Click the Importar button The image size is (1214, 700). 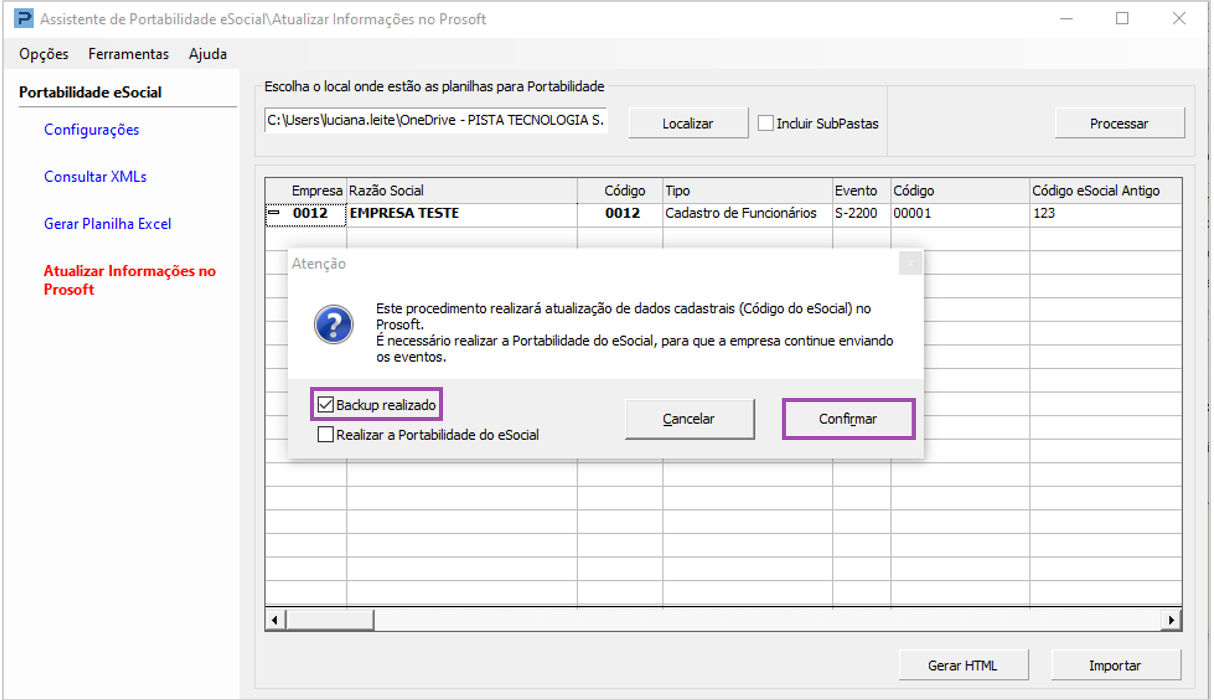pyautogui.click(x=1115, y=665)
